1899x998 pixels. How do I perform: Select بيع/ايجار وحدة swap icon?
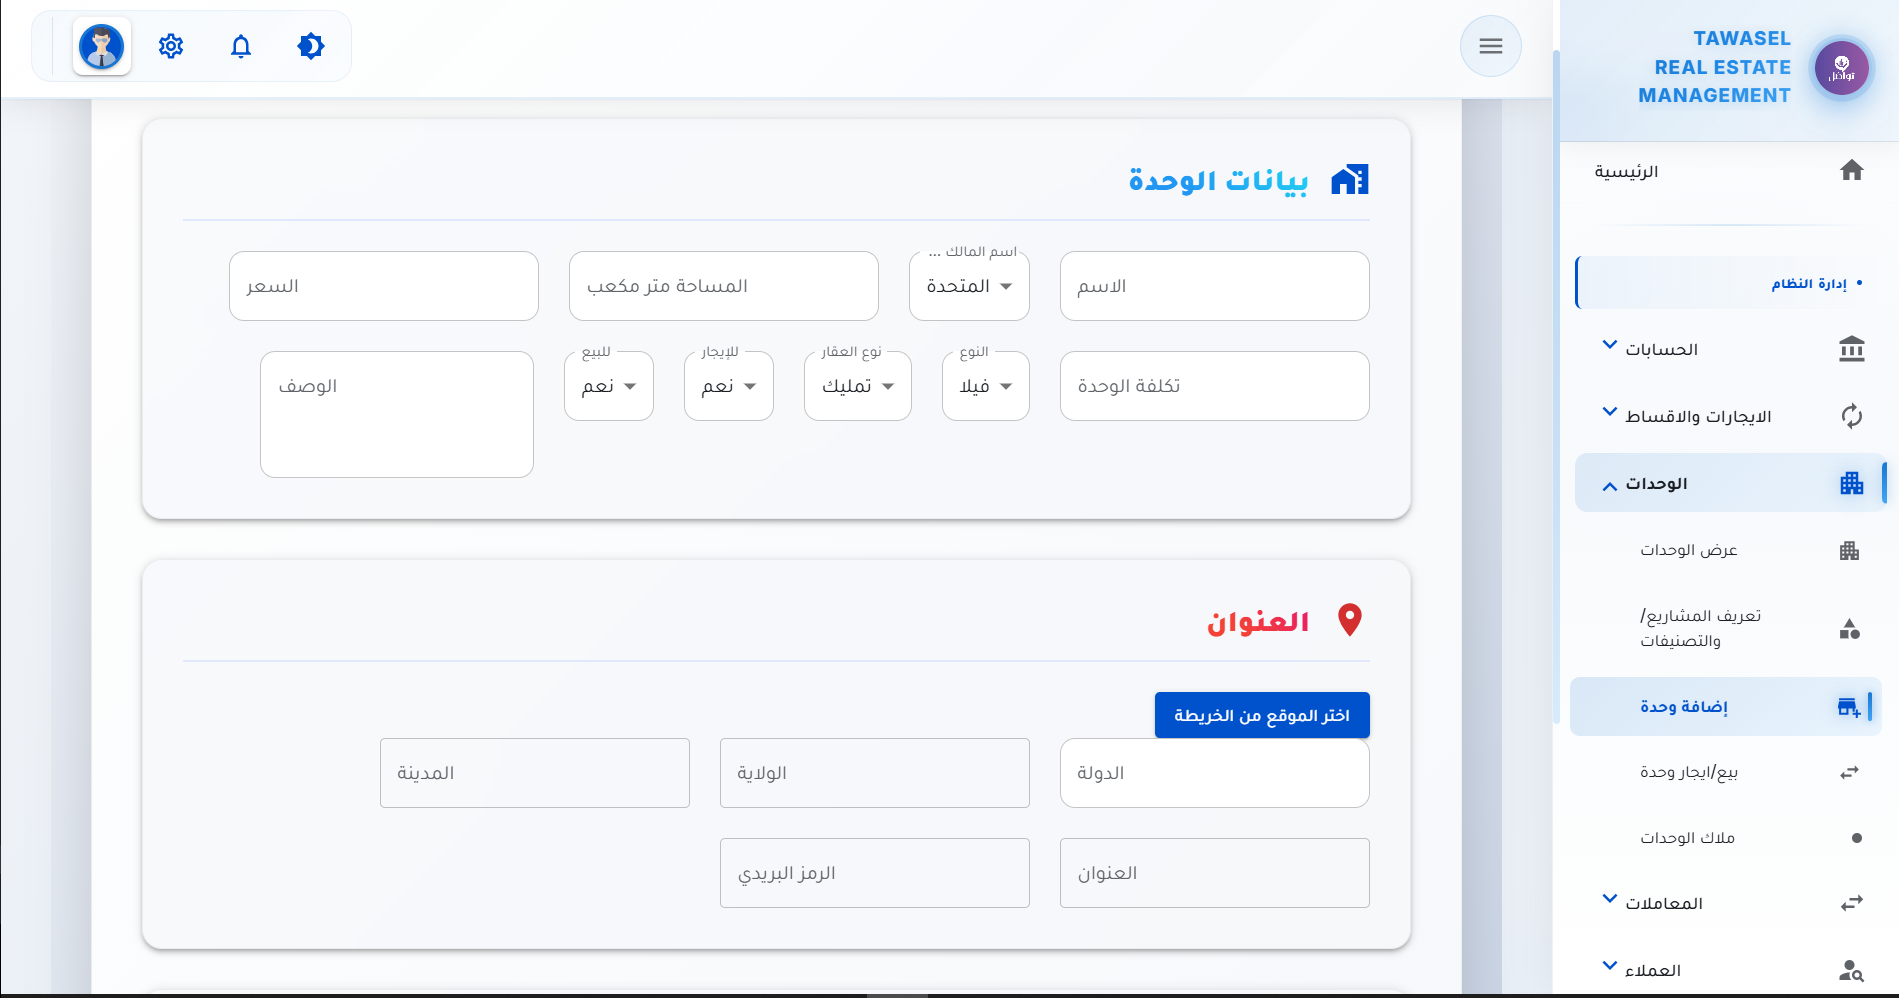click(x=1849, y=772)
